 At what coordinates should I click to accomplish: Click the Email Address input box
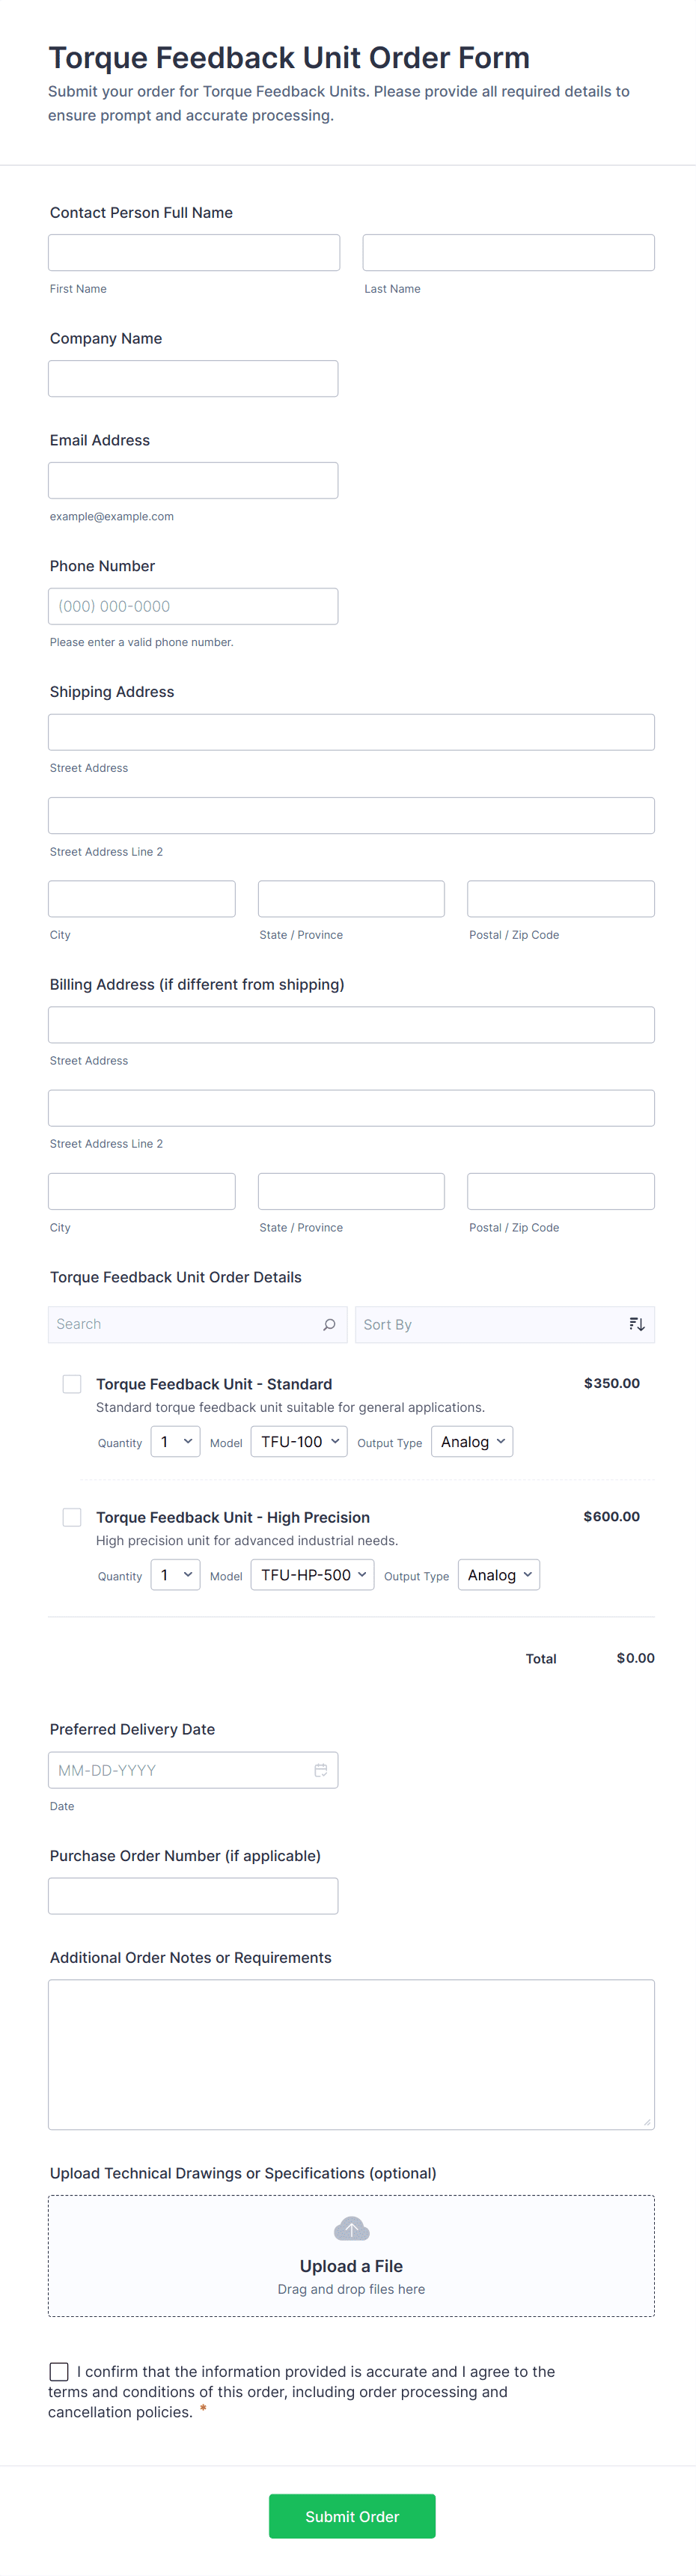coord(193,481)
